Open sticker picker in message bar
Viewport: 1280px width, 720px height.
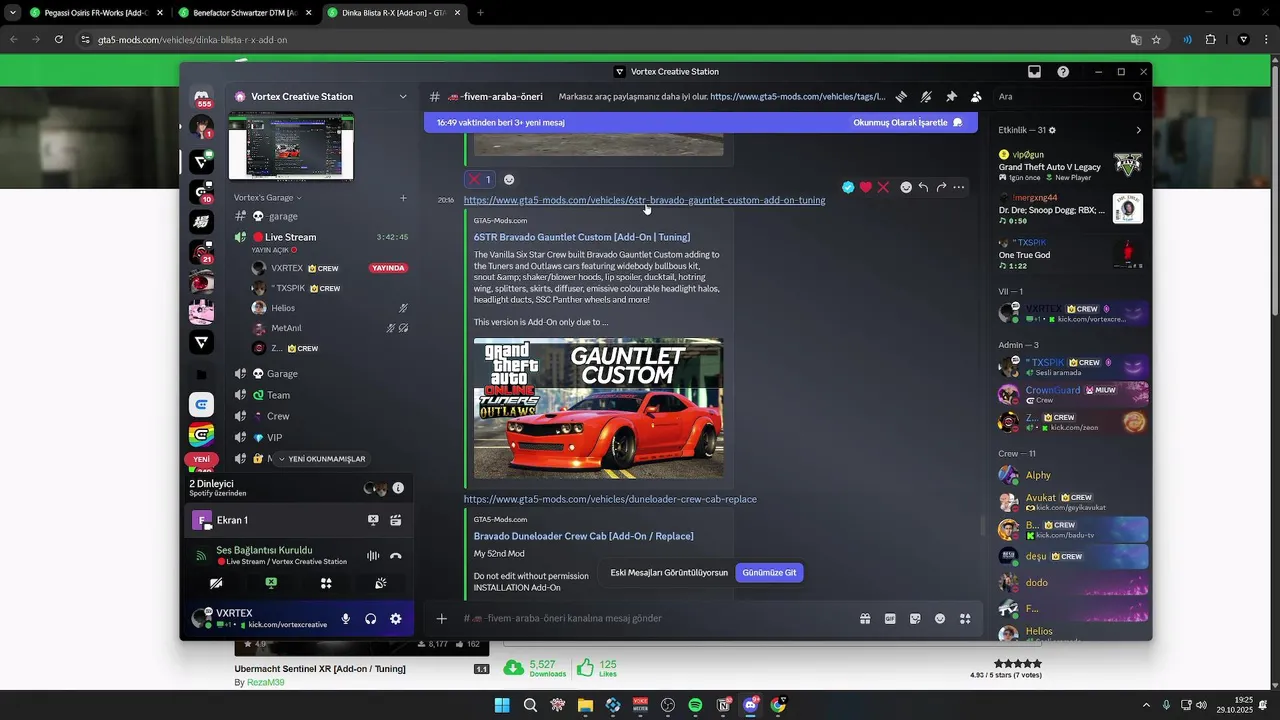(x=915, y=619)
